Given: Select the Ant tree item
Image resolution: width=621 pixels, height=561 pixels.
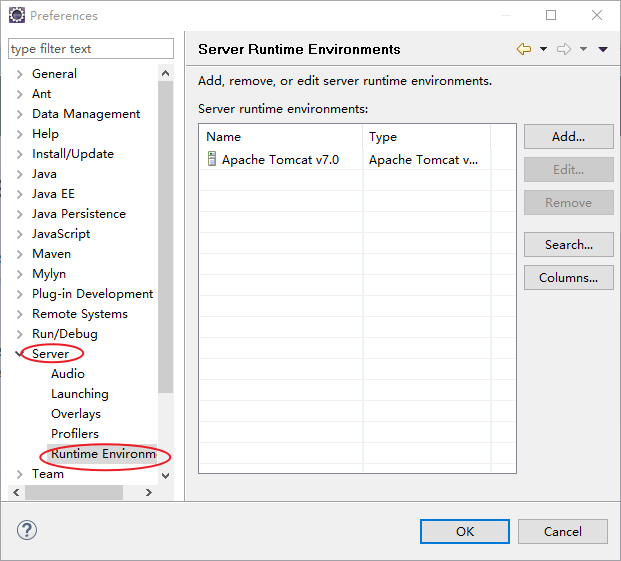Looking at the screenshot, I should pos(42,94).
